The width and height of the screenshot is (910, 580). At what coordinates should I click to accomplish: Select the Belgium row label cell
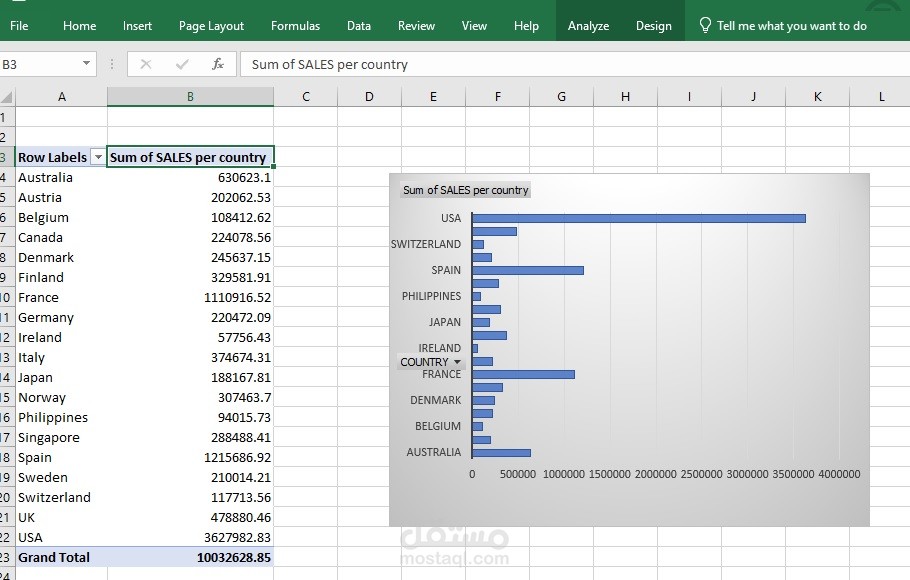[x=61, y=217]
